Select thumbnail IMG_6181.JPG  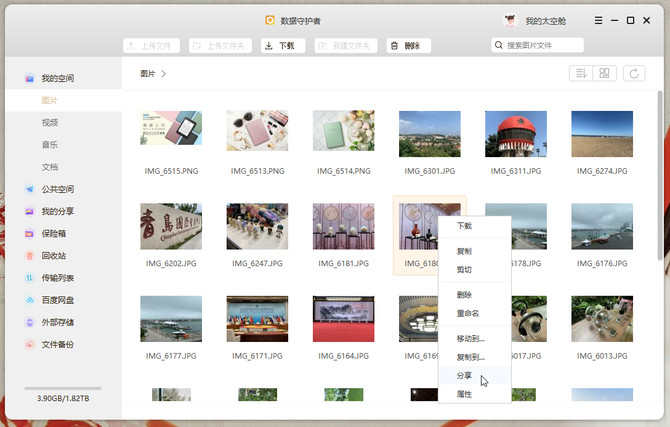344,227
